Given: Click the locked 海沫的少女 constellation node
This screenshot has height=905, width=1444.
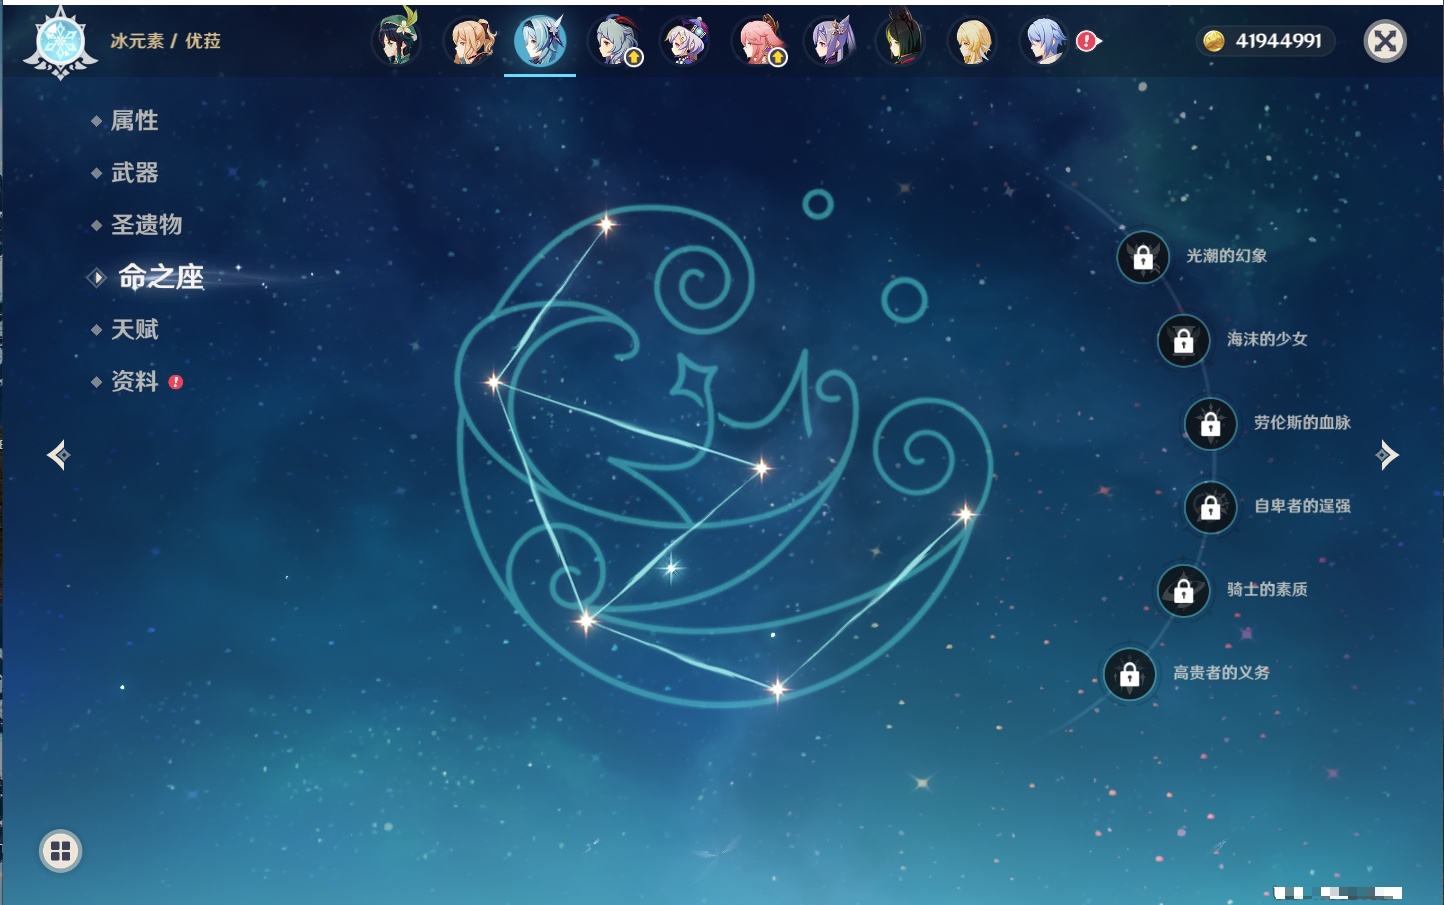Looking at the screenshot, I should pyautogui.click(x=1184, y=341).
